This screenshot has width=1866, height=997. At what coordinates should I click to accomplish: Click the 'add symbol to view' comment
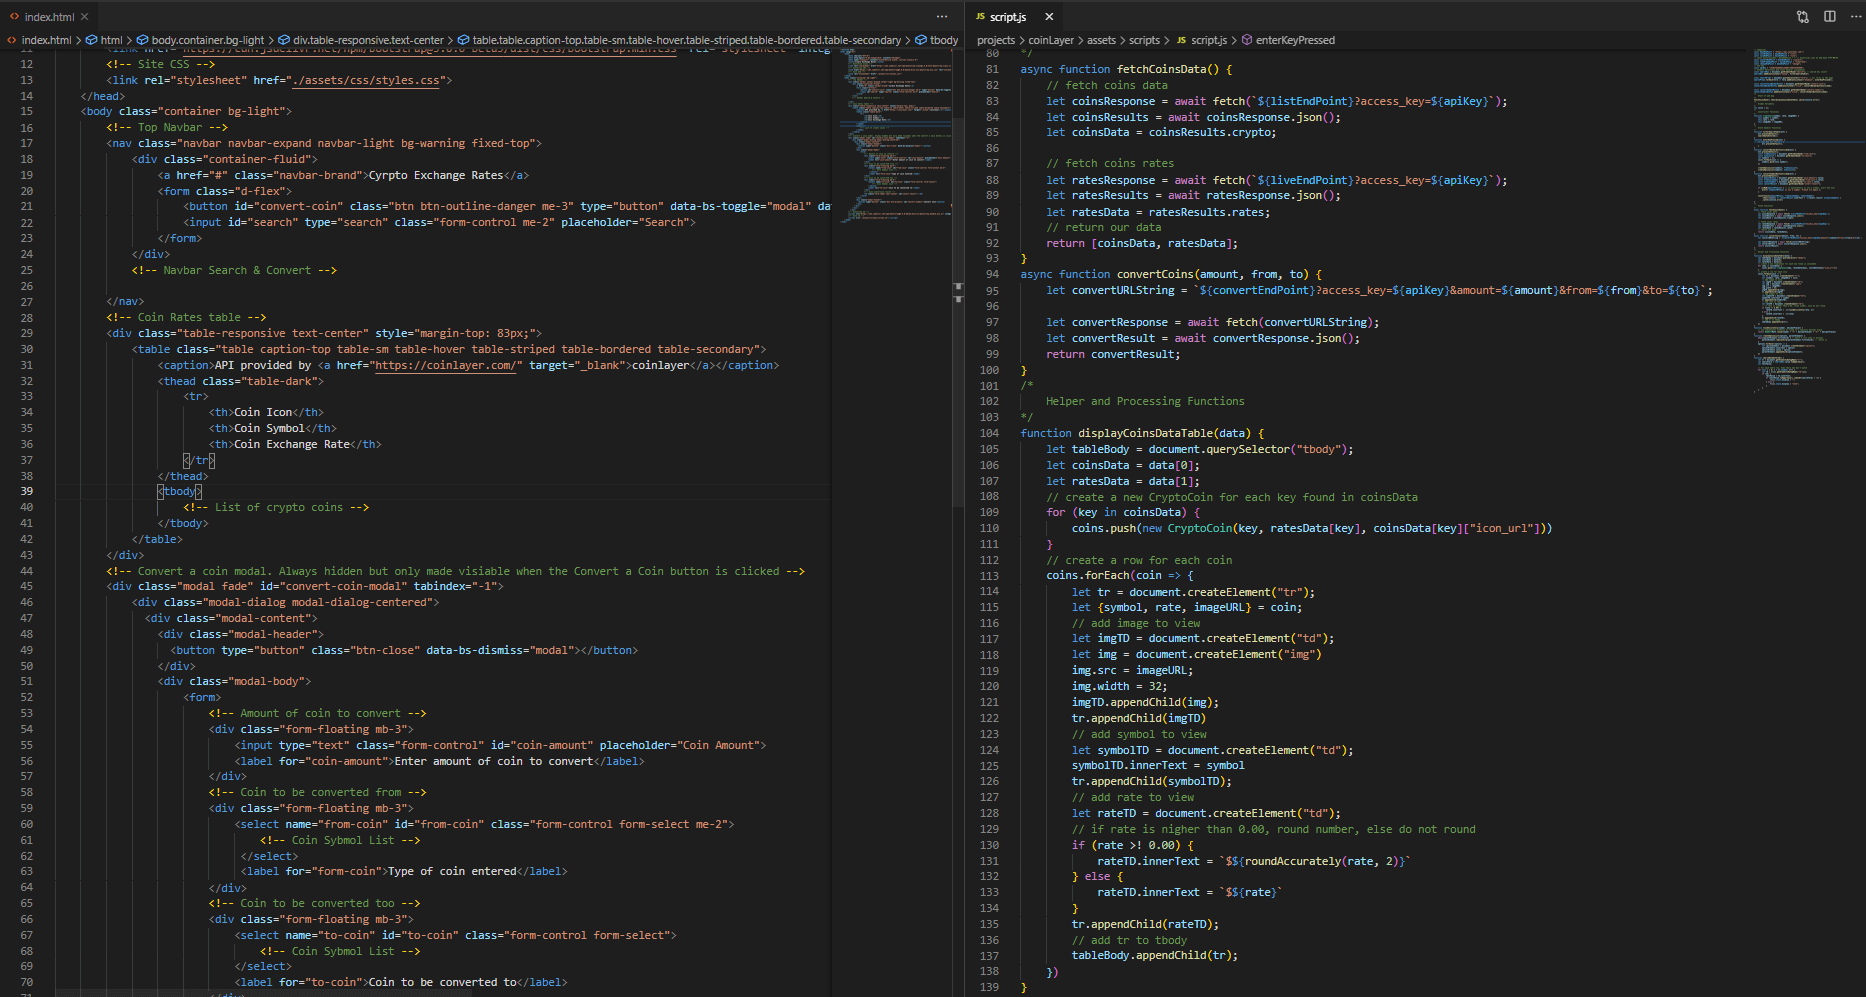pyautogui.click(x=1139, y=735)
